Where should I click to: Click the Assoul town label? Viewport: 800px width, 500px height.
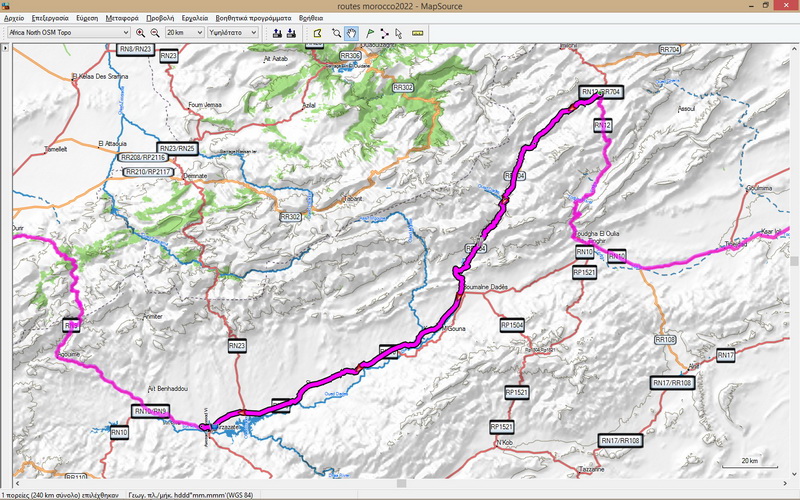[x=686, y=109]
